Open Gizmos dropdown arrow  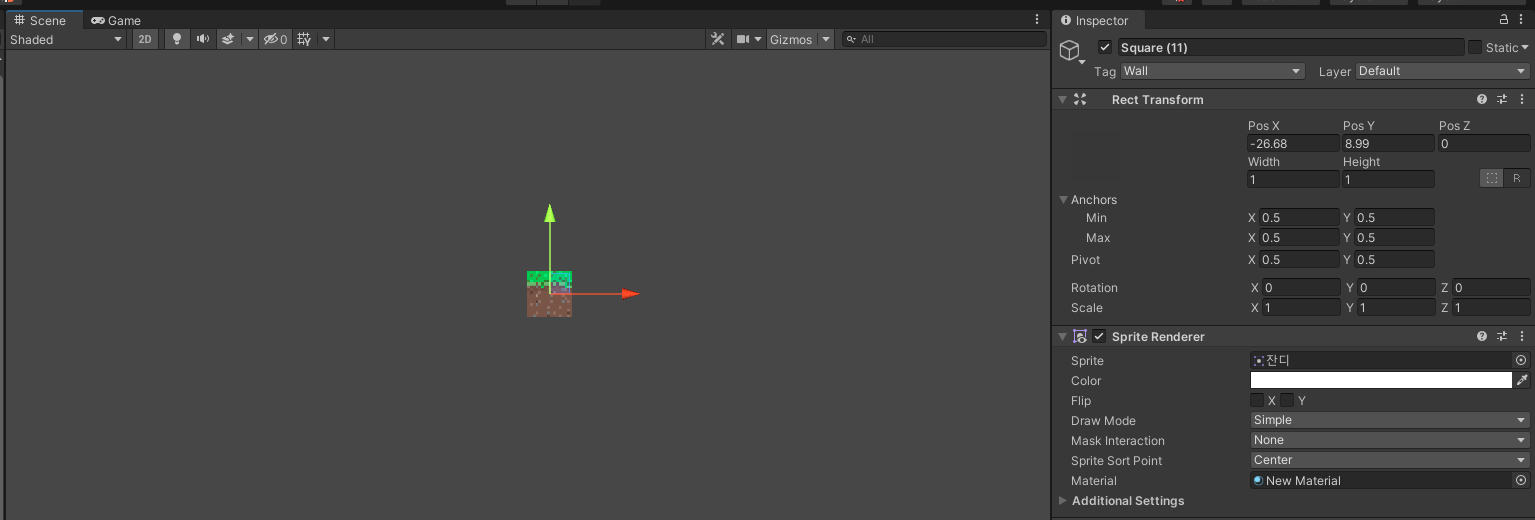825,39
